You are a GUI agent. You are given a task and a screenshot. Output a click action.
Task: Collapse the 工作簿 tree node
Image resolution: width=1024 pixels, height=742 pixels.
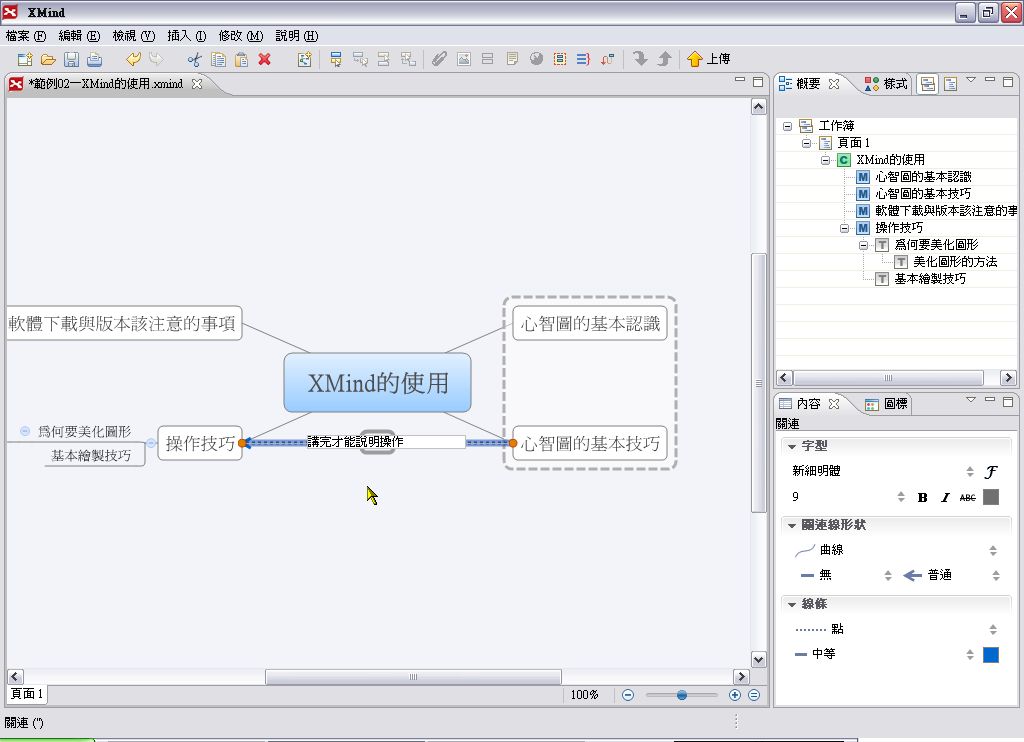pos(787,126)
